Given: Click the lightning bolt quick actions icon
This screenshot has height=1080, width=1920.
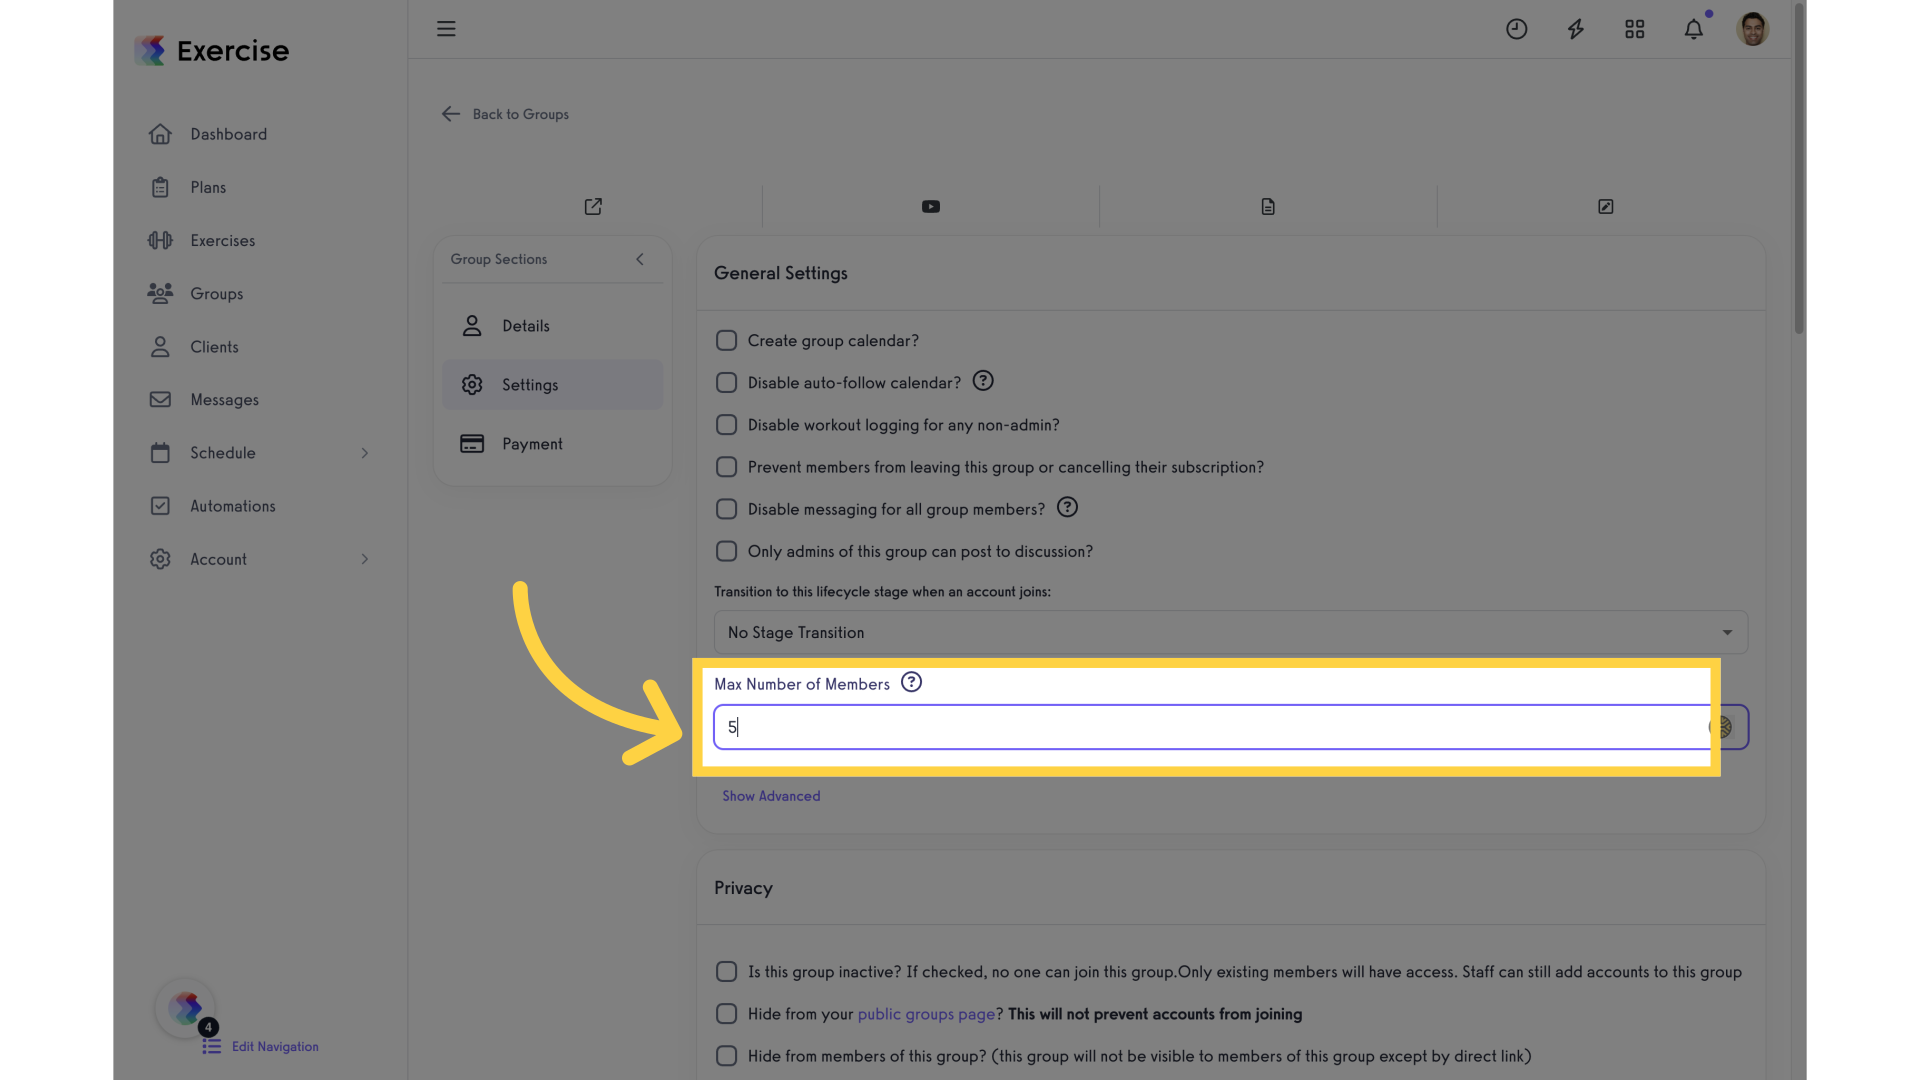Looking at the screenshot, I should [x=1576, y=29].
